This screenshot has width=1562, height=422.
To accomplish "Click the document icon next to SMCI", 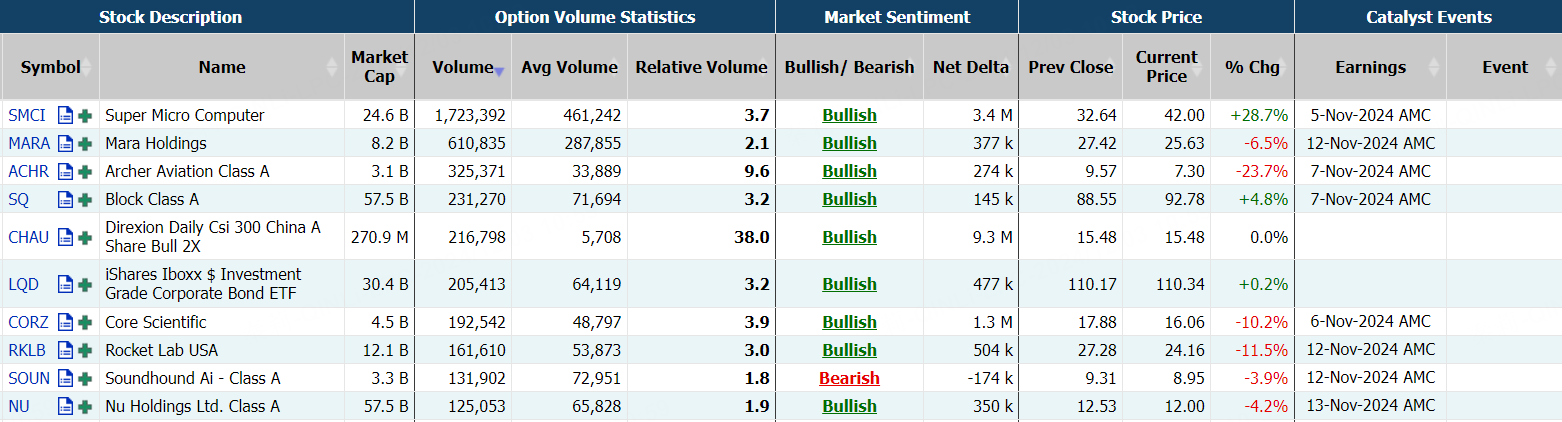I will point(66,115).
